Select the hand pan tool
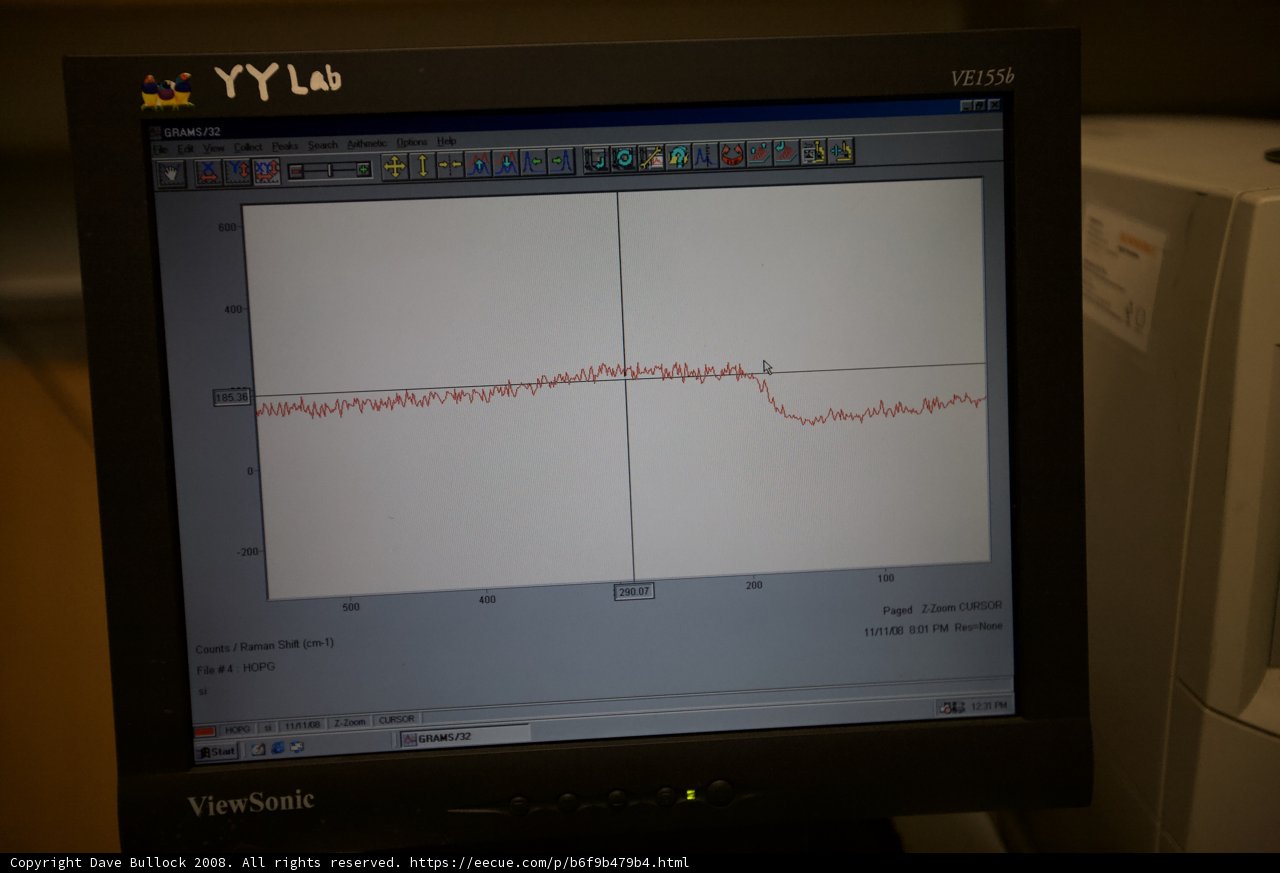Image resolution: width=1280 pixels, height=873 pixels. coord(171,173)
